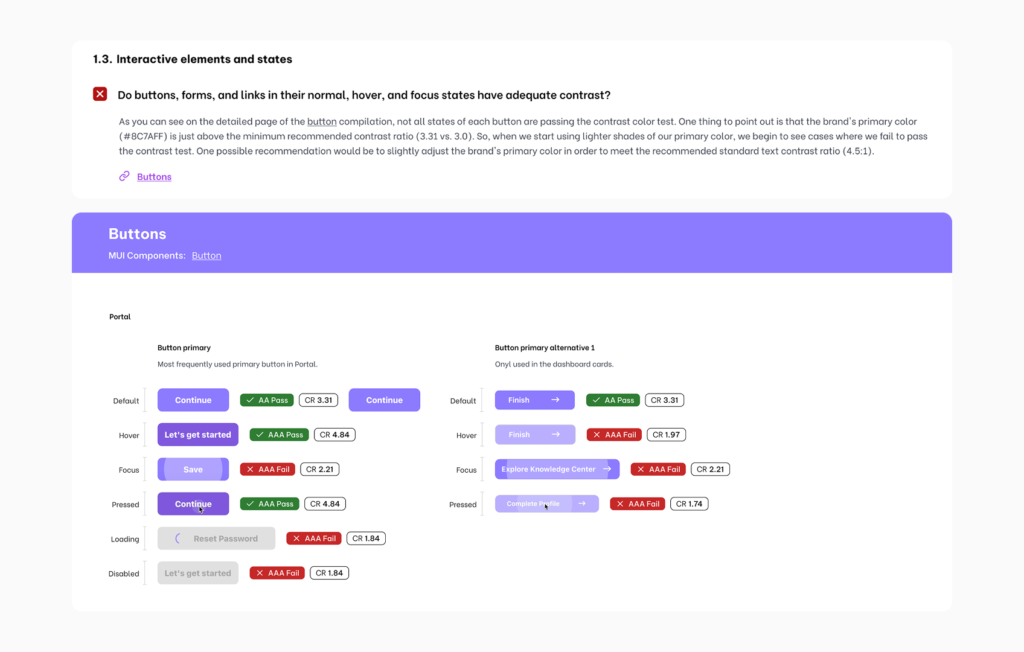Click the arrow in Explore Knowledge Center button
This screenshot has height=652, width=1024.
click(605, 468)
